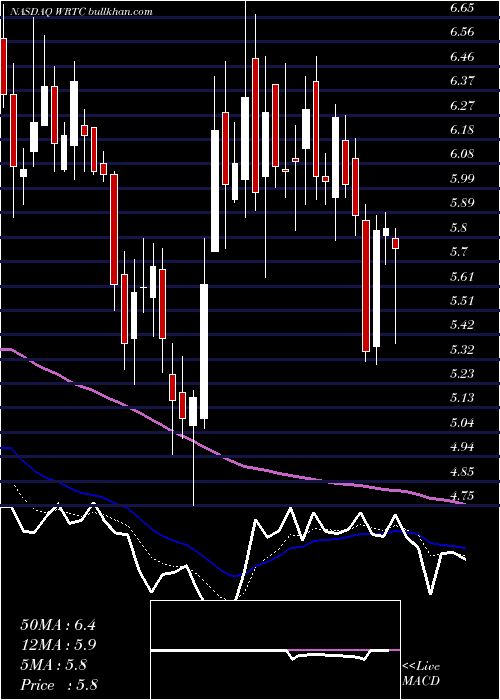
Task: Click the 5.23 price axis label
Action: tap(462, 373)
